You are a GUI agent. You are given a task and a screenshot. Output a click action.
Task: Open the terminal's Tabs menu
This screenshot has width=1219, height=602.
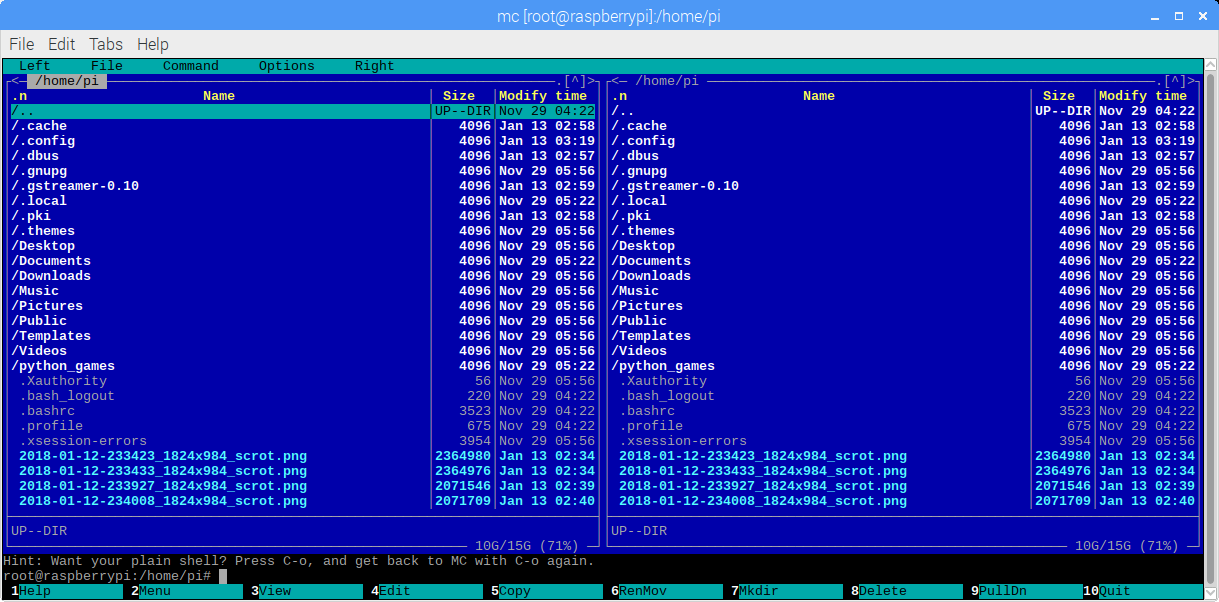[x=106, y=44]
